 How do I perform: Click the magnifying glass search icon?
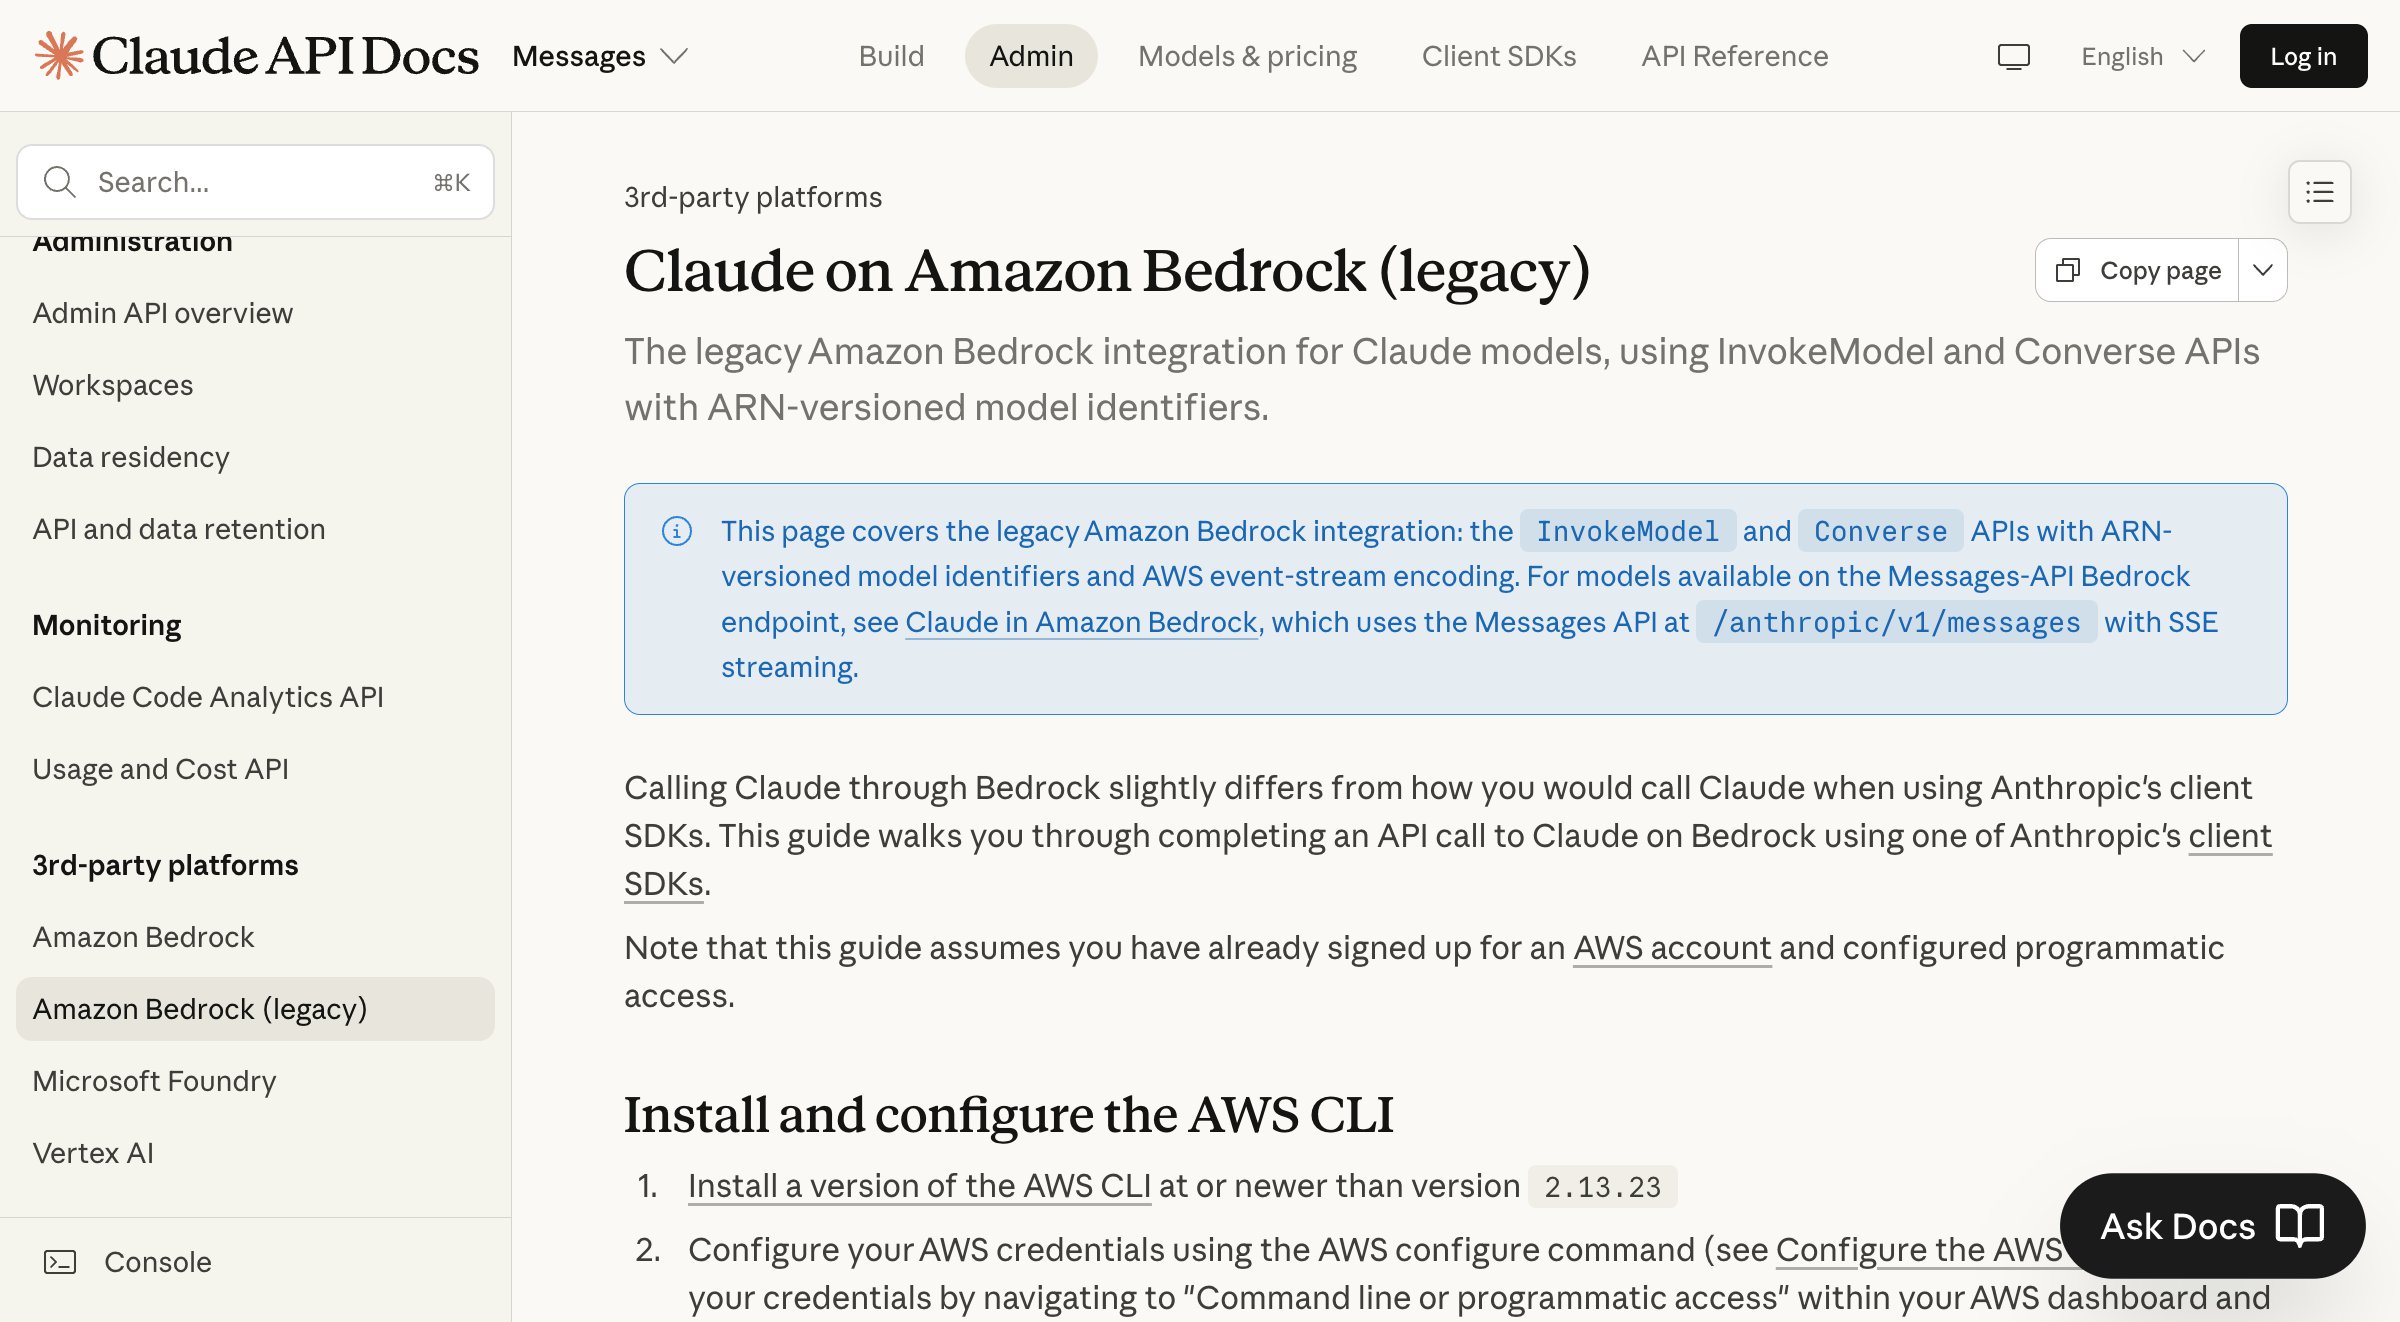point(59,181)
